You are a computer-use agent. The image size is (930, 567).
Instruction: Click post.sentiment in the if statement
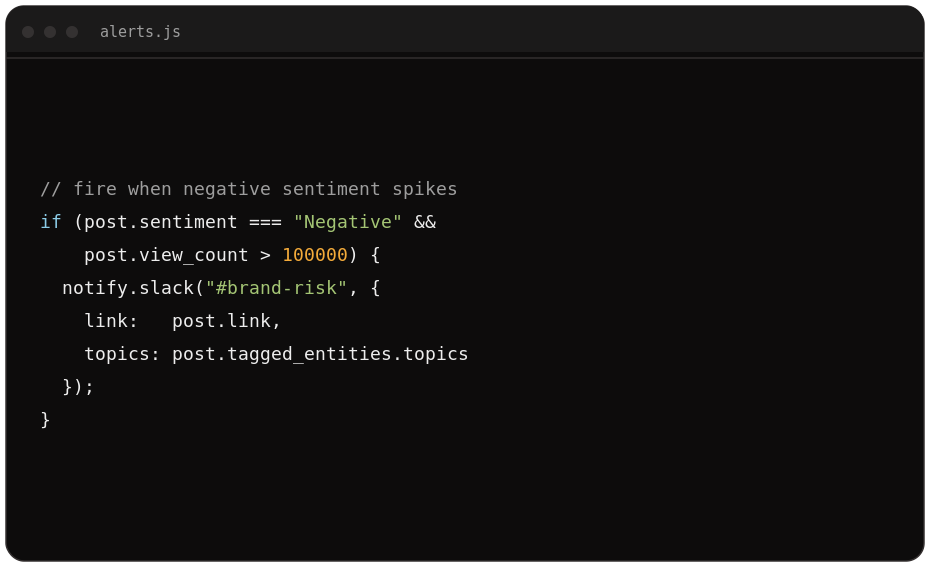click(160, 222)
